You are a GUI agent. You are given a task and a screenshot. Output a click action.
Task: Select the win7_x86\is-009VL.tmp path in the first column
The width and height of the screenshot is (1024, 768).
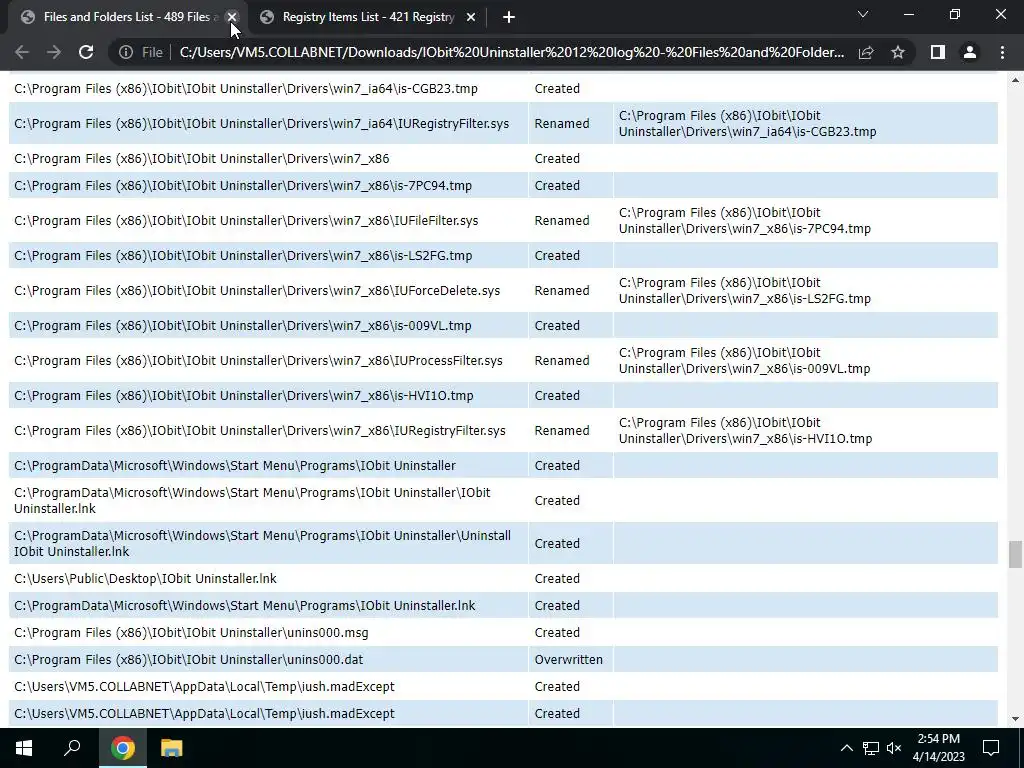(242, 325)
